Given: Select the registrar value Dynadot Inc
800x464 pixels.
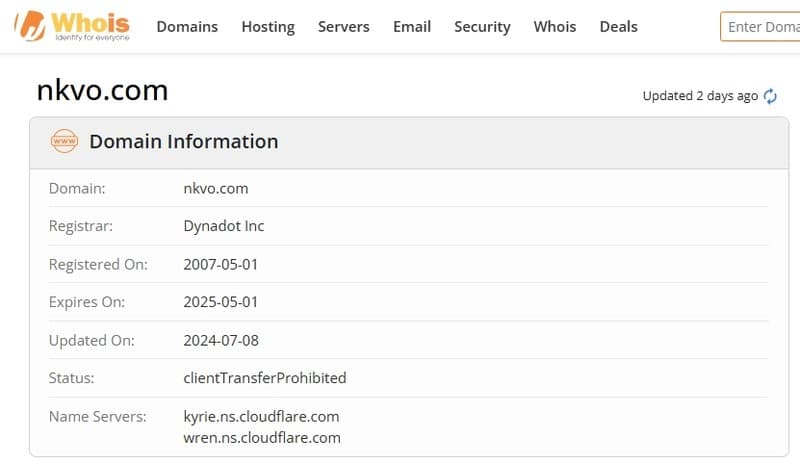Looking at the screenshot, I should click(224, 226).
